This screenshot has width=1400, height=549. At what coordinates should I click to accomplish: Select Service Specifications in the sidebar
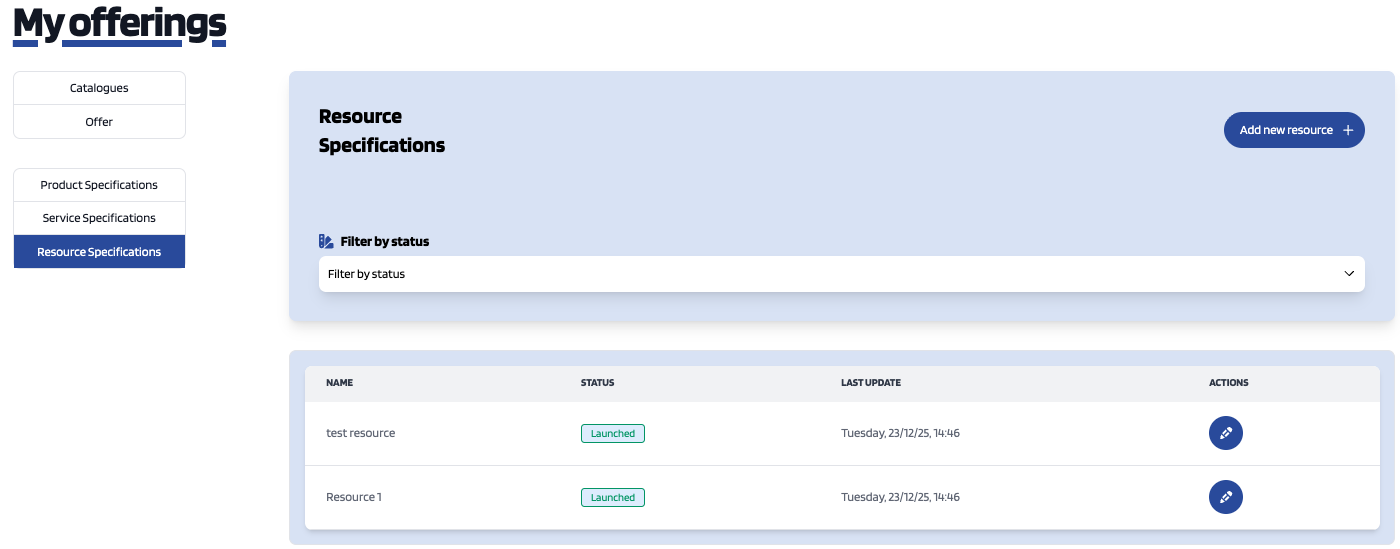[99, 218]
